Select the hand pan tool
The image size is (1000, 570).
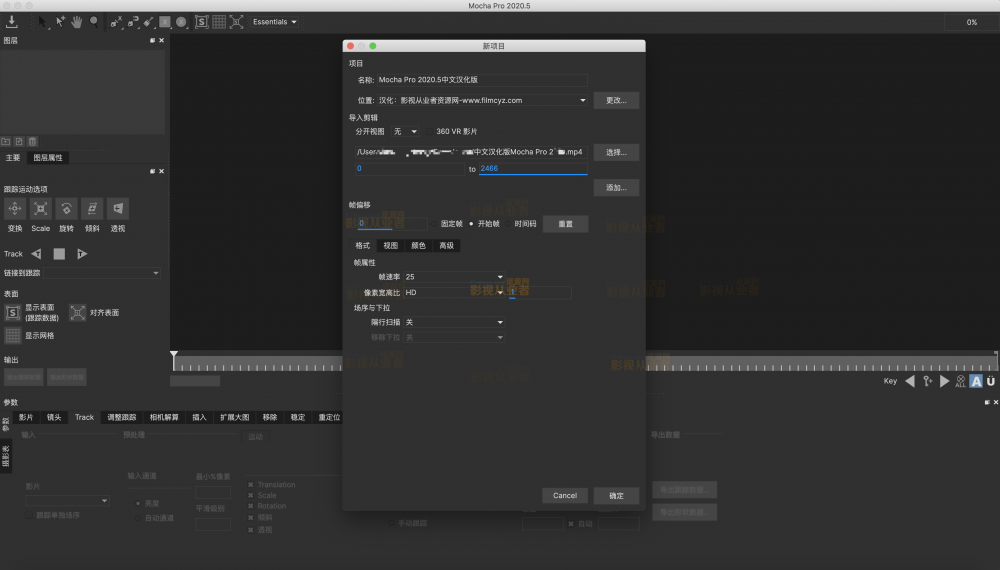click(77, 22)
